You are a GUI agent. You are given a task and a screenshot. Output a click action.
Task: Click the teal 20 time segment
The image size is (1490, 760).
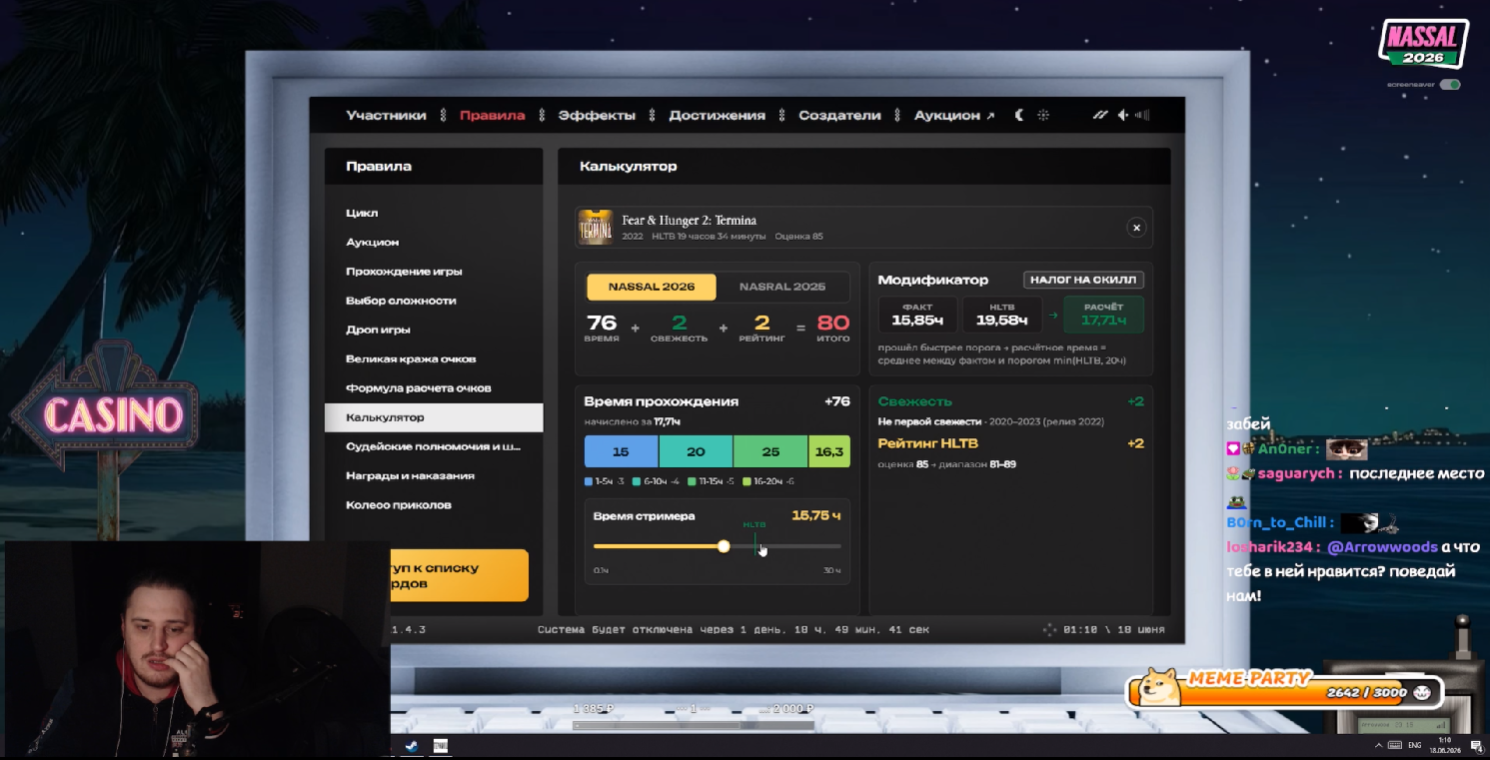click(696, 452)
